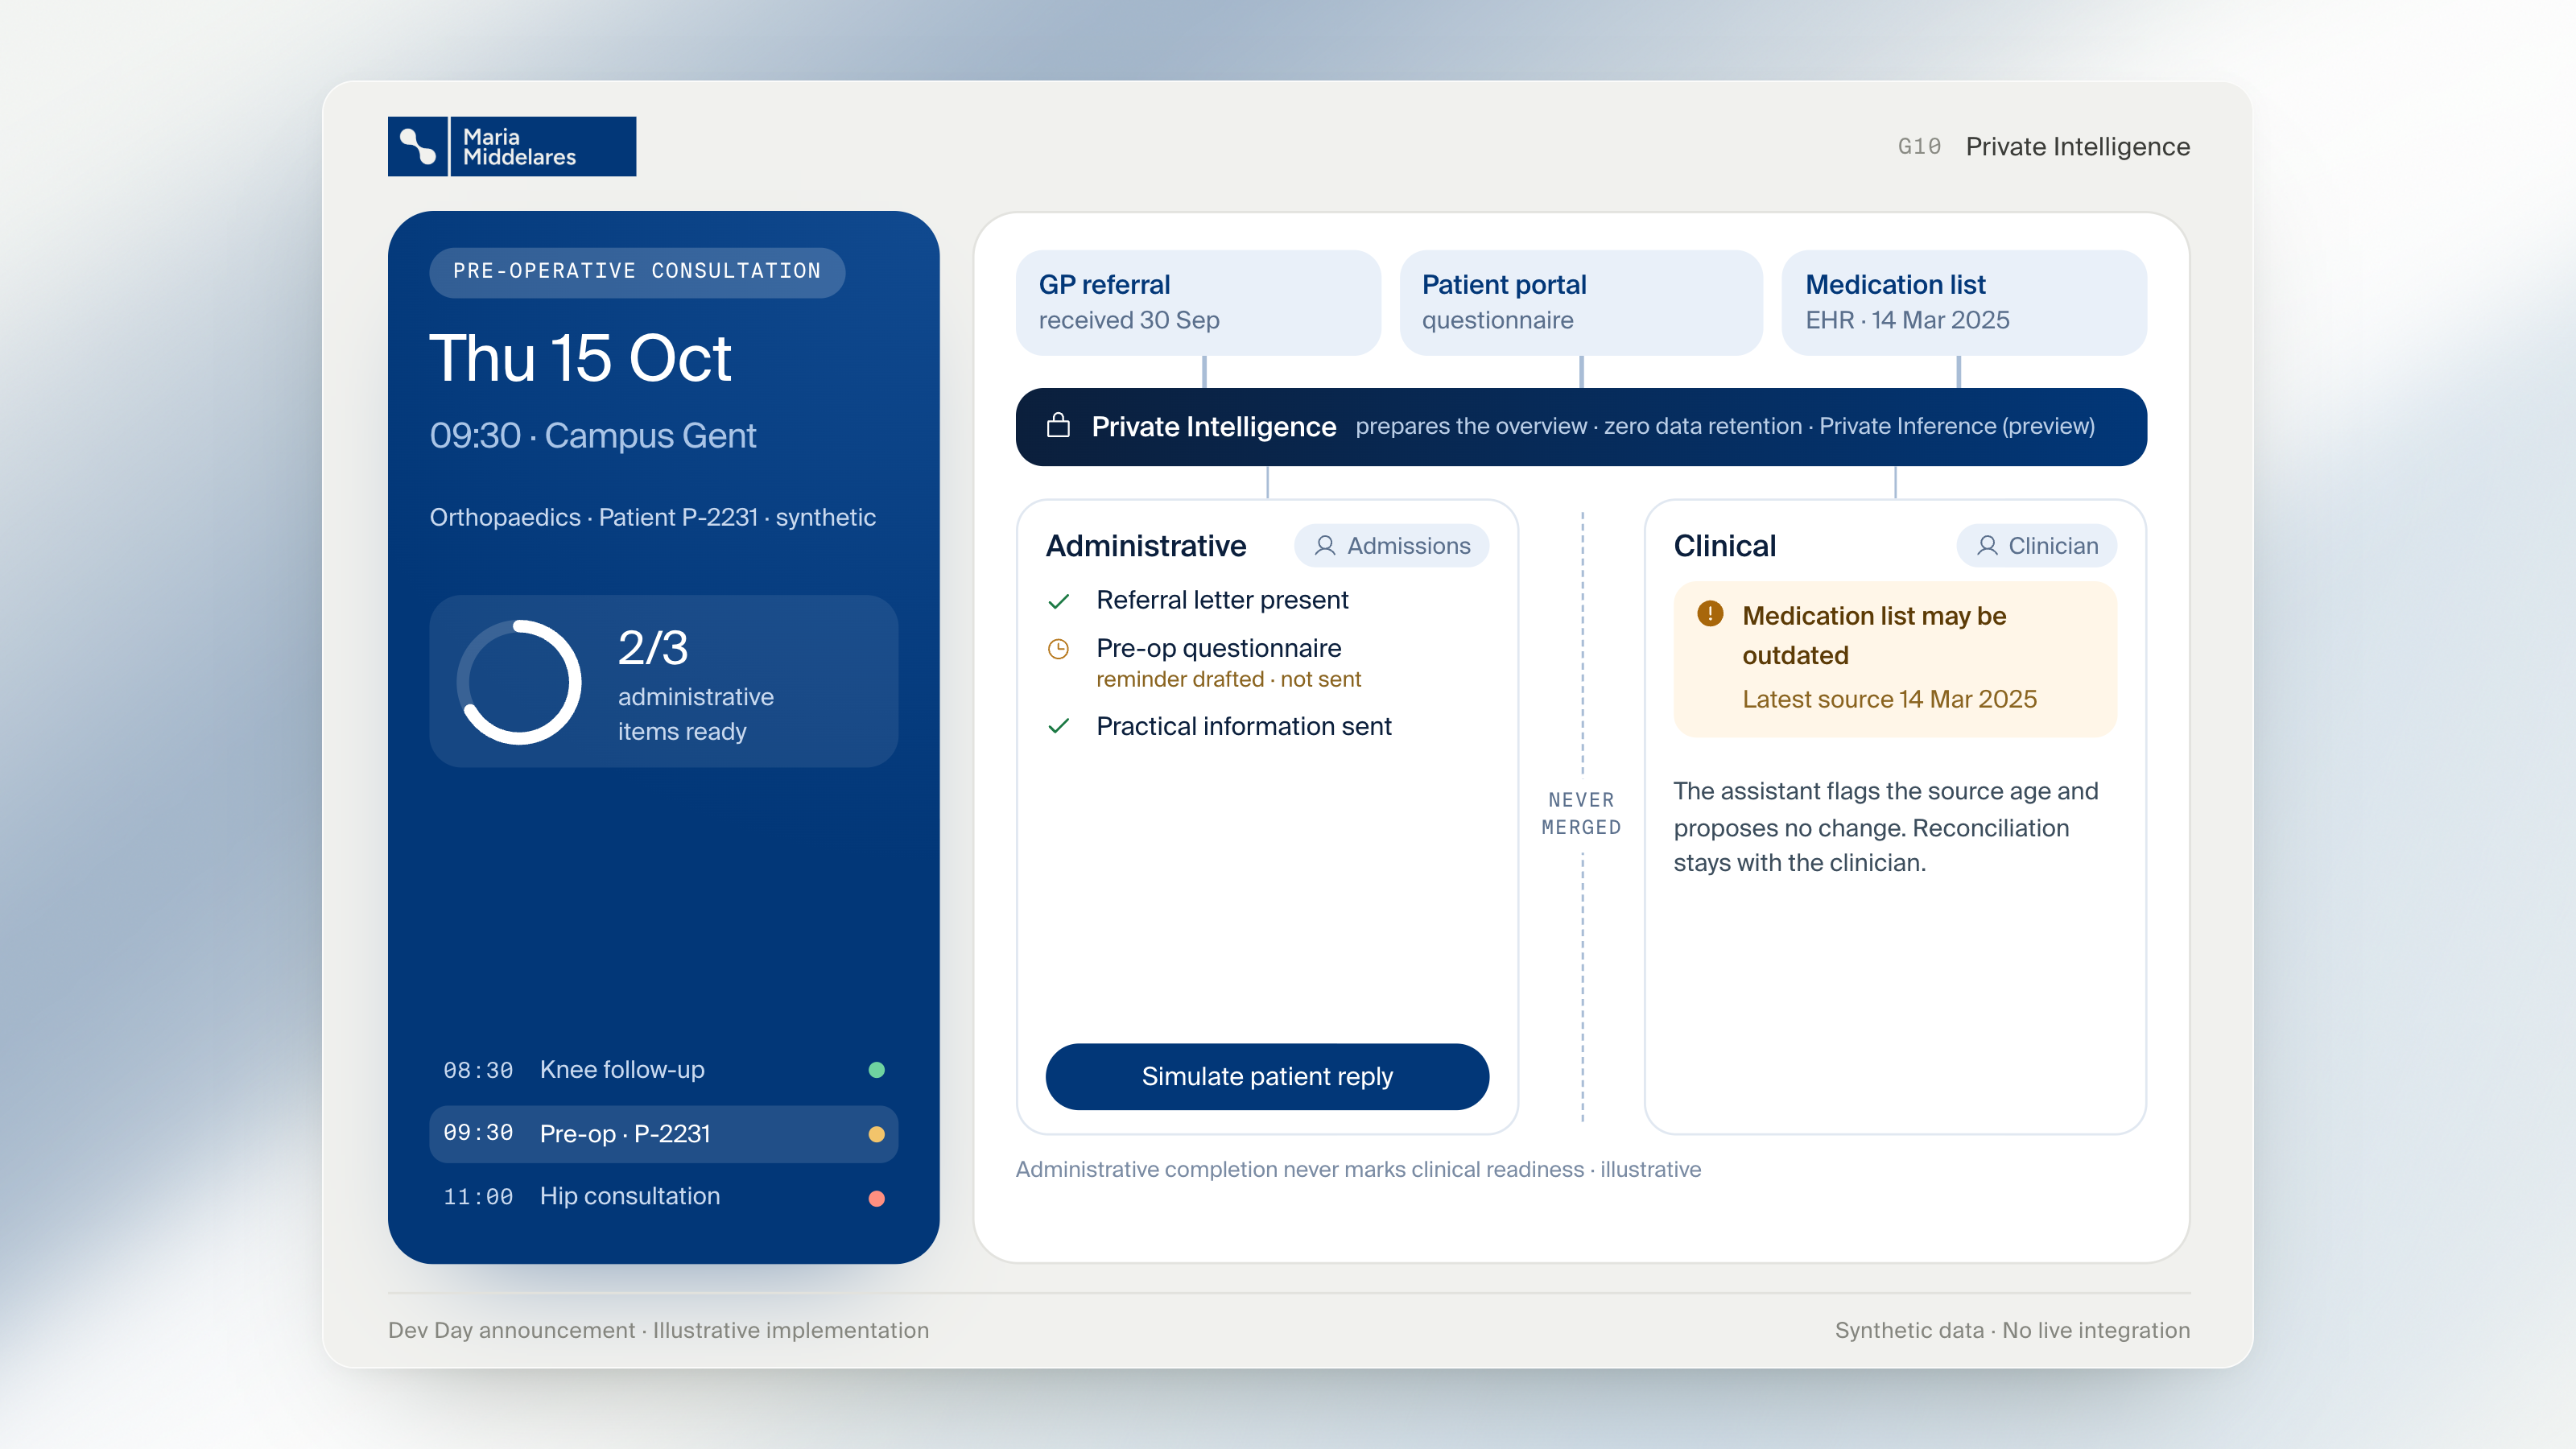The height and width of the screenshot is (1449, 2576).
Task: Open the Medication list EHR card
Action: point(1964,303)
